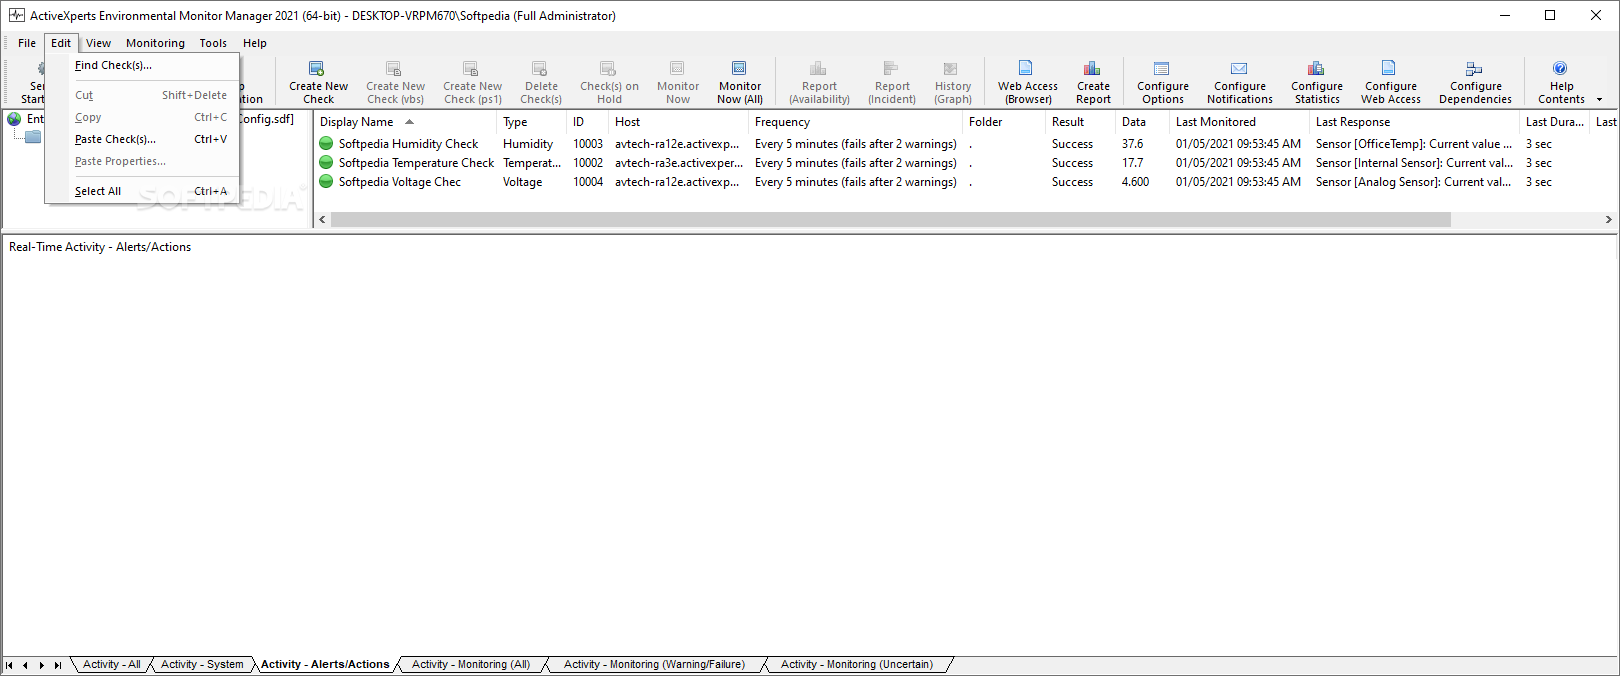Open the Monitoring menu
Image resolution: width=1620 pixels, height=676 pixels.
[x=155, y=43]
